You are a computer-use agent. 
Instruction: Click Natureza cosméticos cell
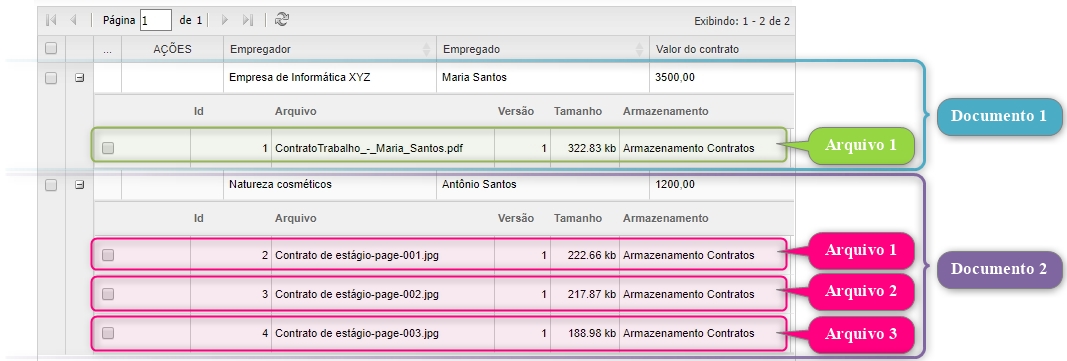pyautogui.click(x=329, y=184)
